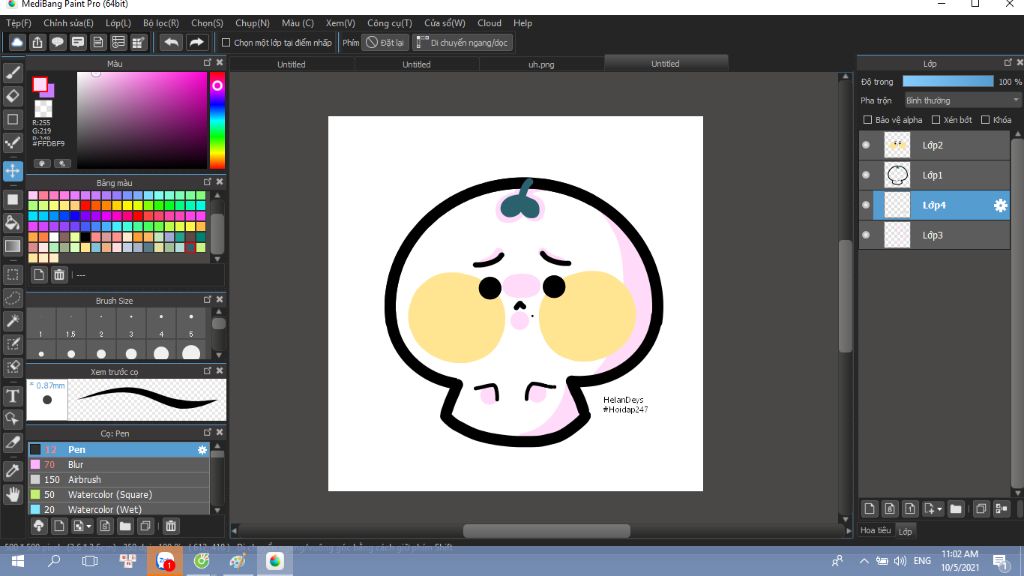Pop out the Bảng màu palette panel

click(208, 182)
